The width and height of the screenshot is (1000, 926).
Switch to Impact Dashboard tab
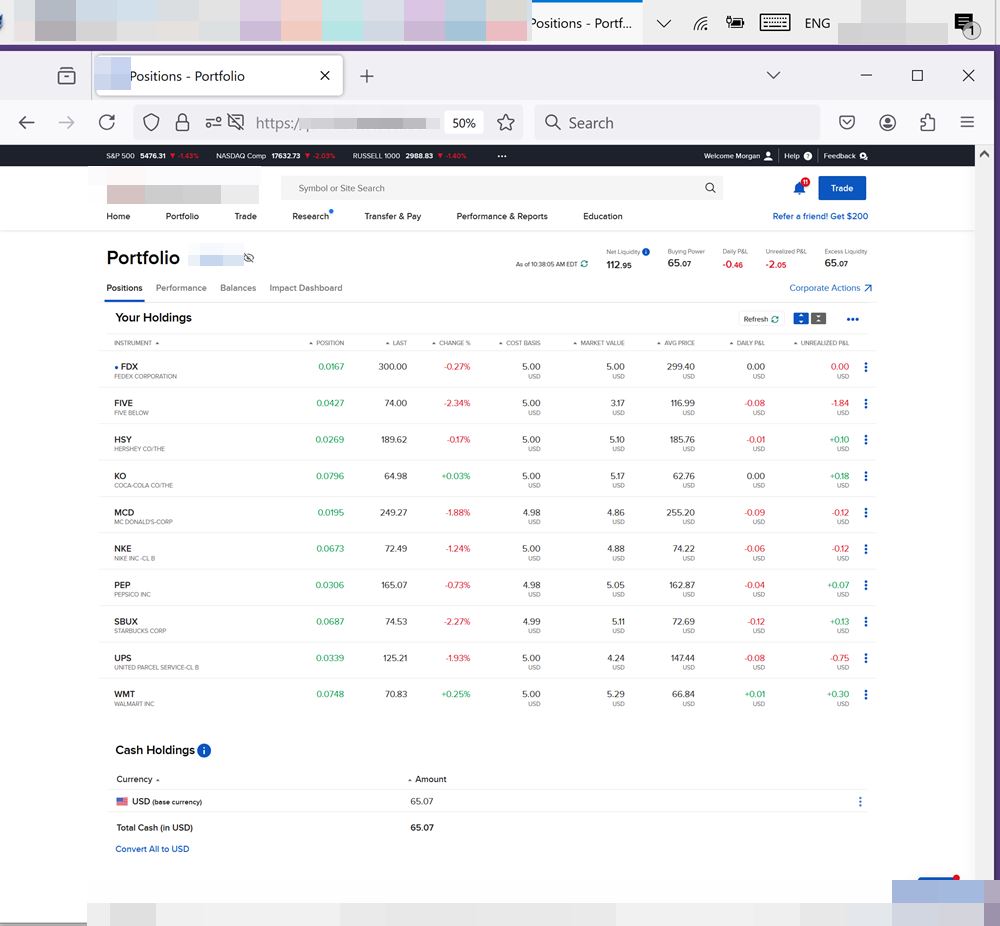tap(305, 288)
